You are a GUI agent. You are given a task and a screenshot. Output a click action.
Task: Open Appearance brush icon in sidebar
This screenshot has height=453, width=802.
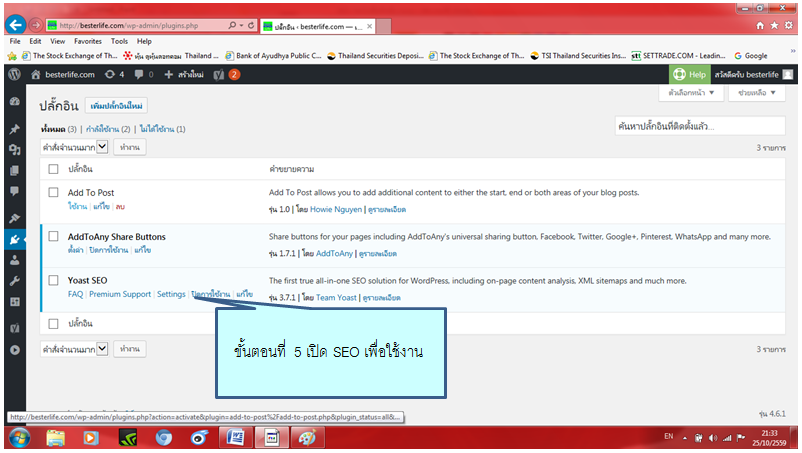coord(15,218)
